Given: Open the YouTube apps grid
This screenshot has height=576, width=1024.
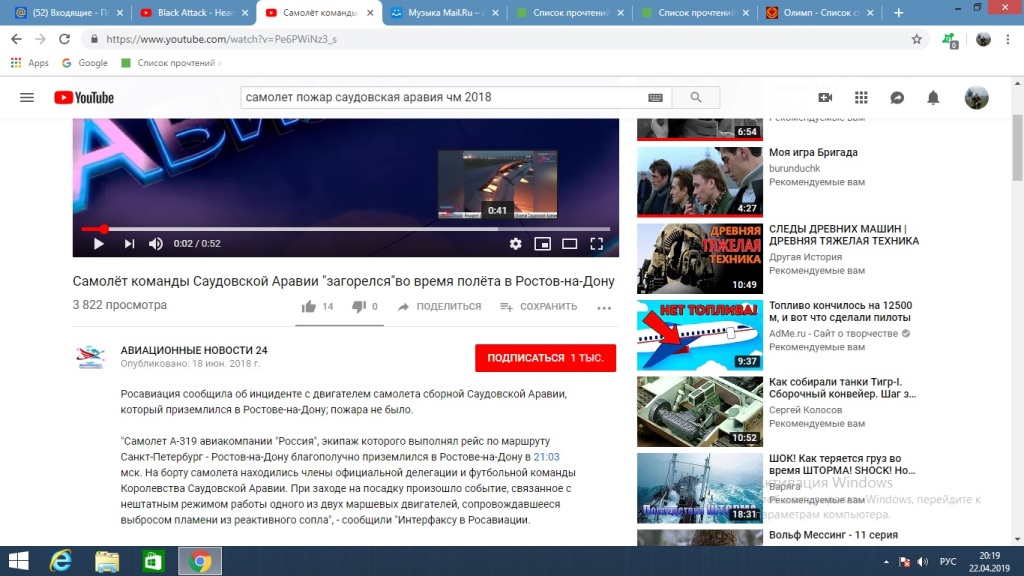Looking at the screenshot, I should tap(861, 97).
